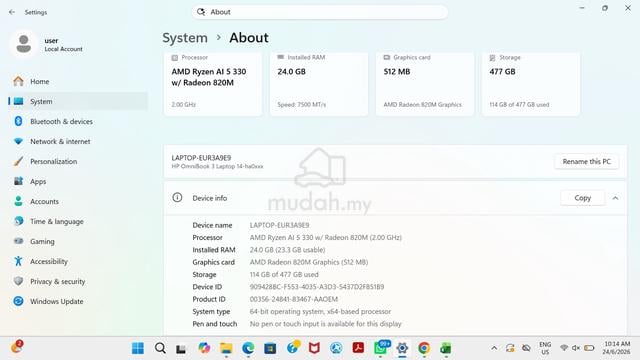The height and width of the screenshot is (360, 640).
Task: Open Microsoft Store from the taskbar
Action: (x=270, y=348)
